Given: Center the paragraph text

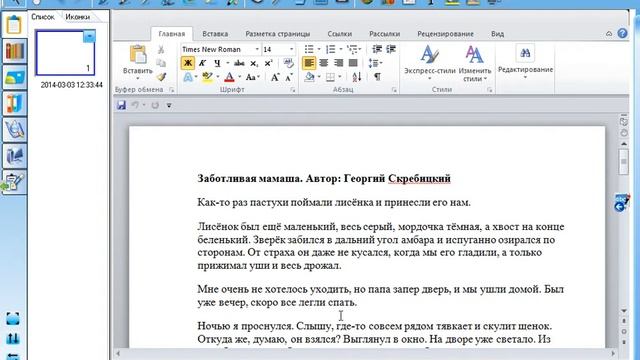Looking at the screenshot, I should [x=324, y=63].
